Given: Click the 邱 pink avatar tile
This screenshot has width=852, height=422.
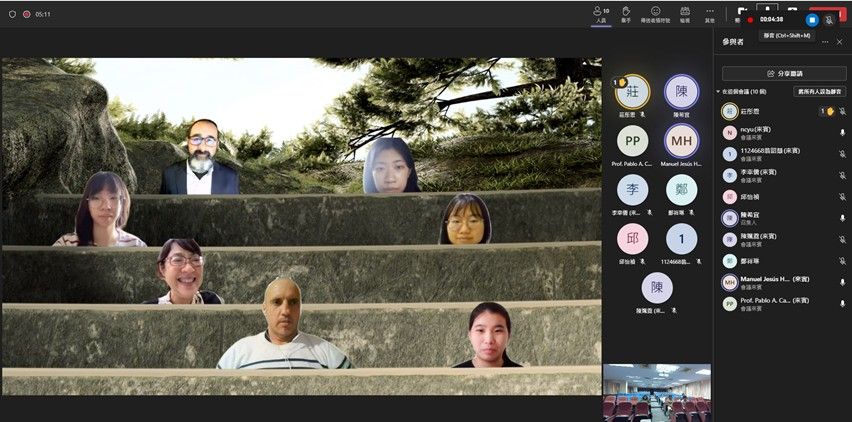Looking at the screenshot, I should pyautogui.click(x=632, y=239).
